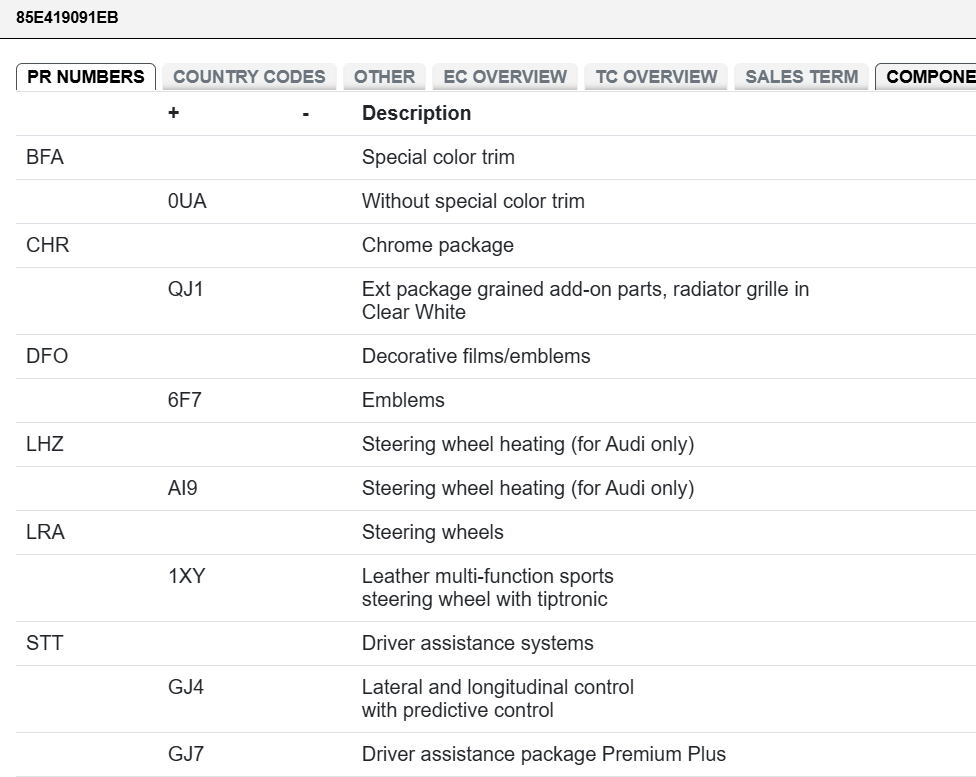Click the Description column header
This screenshot has width=976, height=777.
click(416, 113)
